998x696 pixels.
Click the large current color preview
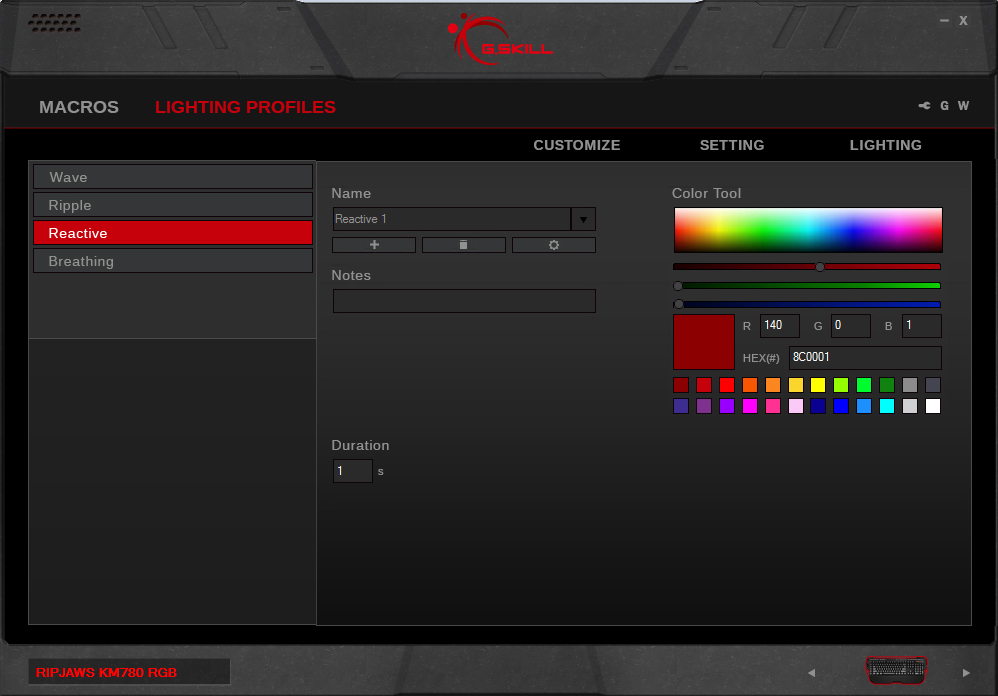point(704,342)
